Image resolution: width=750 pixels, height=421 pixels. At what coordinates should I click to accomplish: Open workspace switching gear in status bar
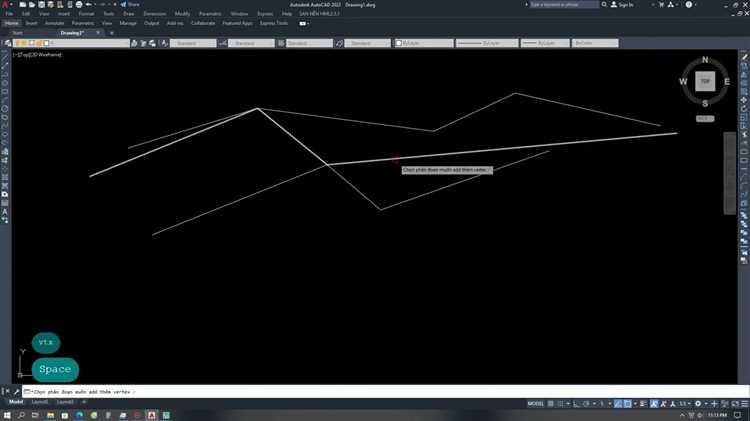click(697, 404)
